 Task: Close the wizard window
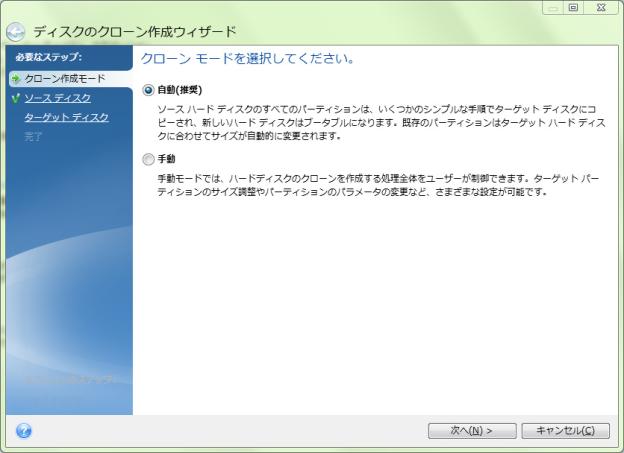click(x=601, y=8)
